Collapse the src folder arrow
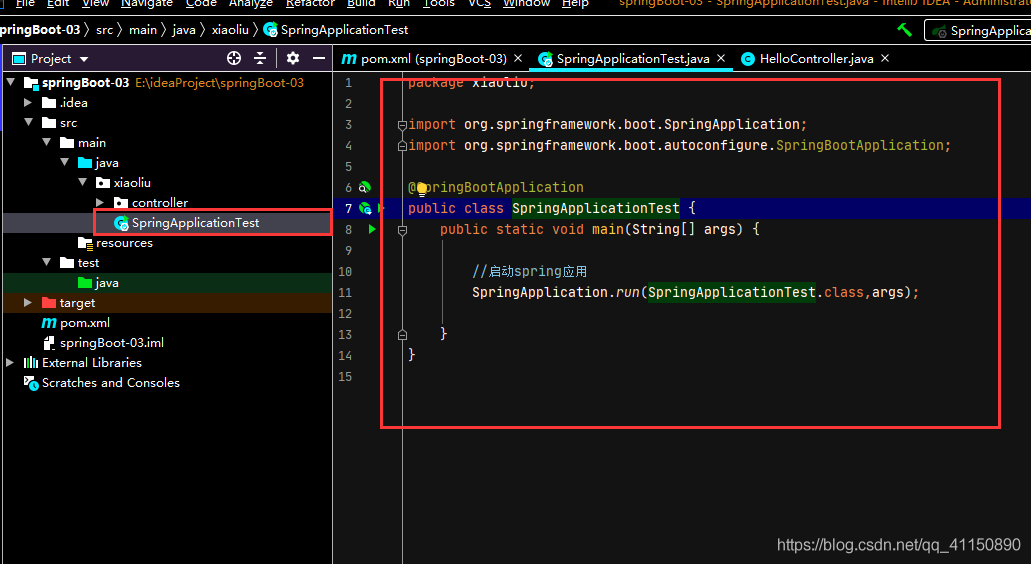1031x564 pixels. pos(29,122)
